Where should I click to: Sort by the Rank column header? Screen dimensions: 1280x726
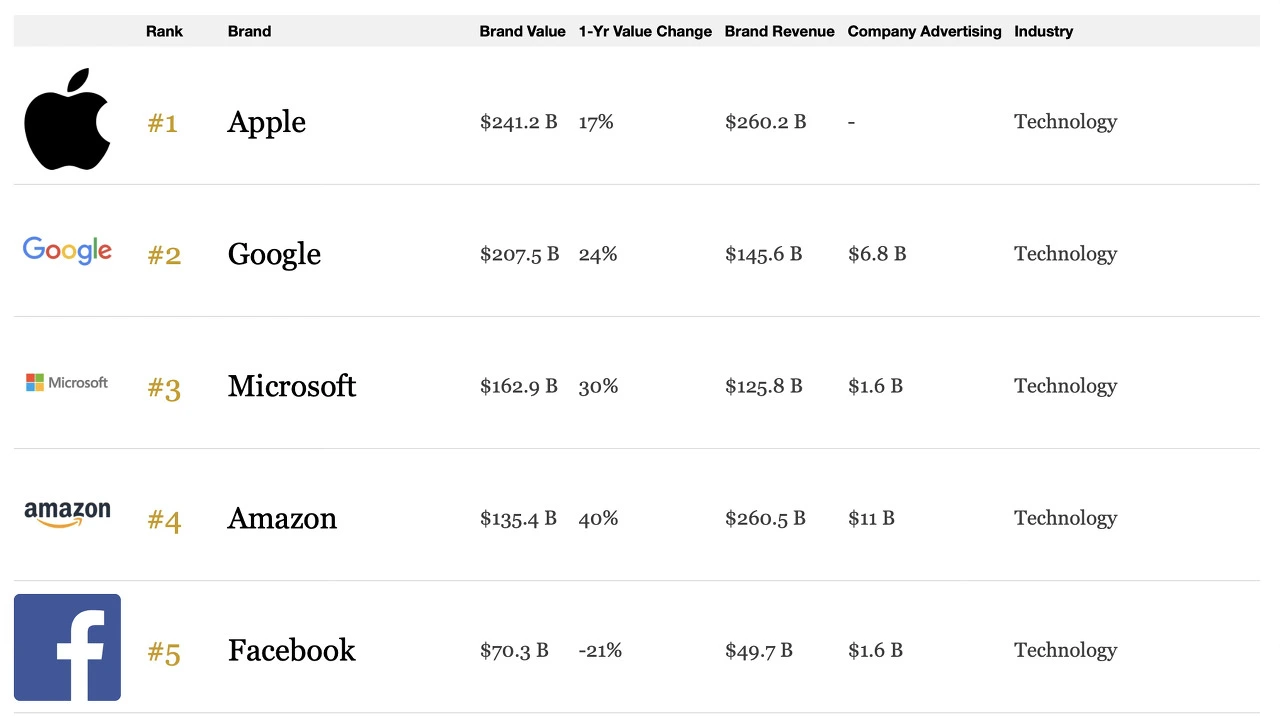pyautogui.click(x=164, y=31)
